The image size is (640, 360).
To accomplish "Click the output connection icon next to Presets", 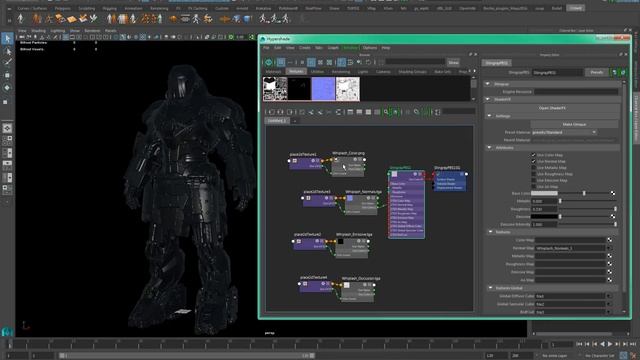I will click(x=622, y=73).
